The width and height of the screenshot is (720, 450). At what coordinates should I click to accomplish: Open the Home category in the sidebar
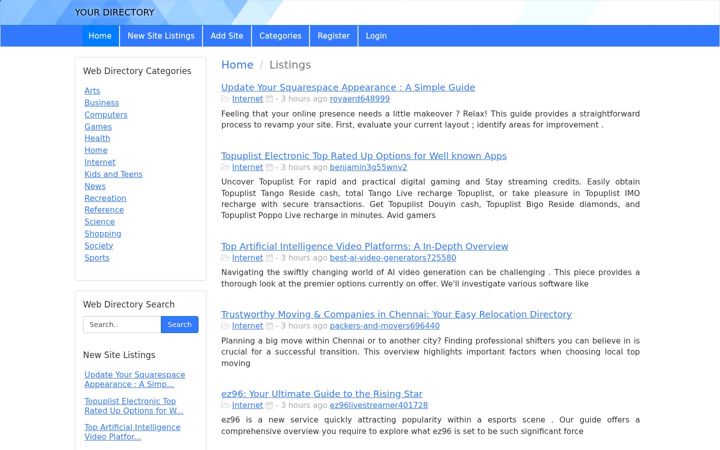[96, 150]
